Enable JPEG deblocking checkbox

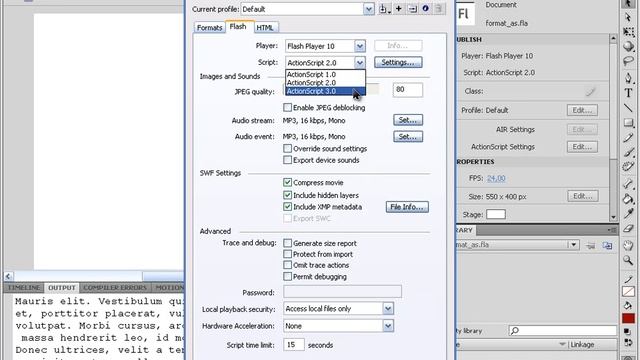(287, 107)
